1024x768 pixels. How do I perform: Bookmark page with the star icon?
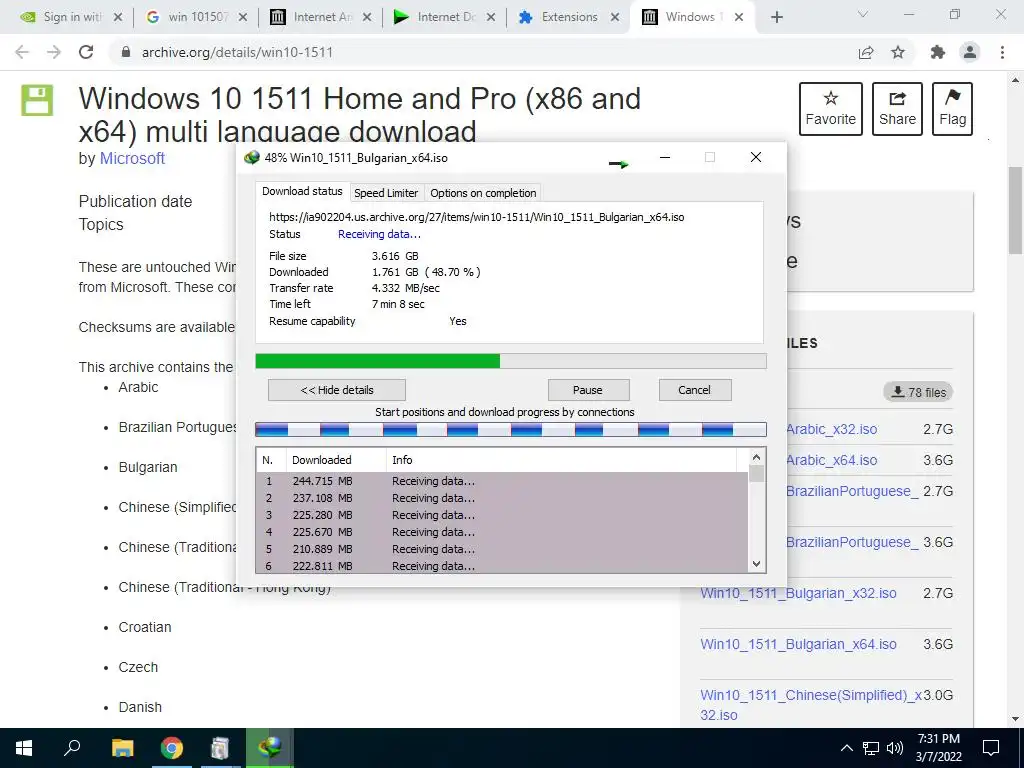(898, 52)
